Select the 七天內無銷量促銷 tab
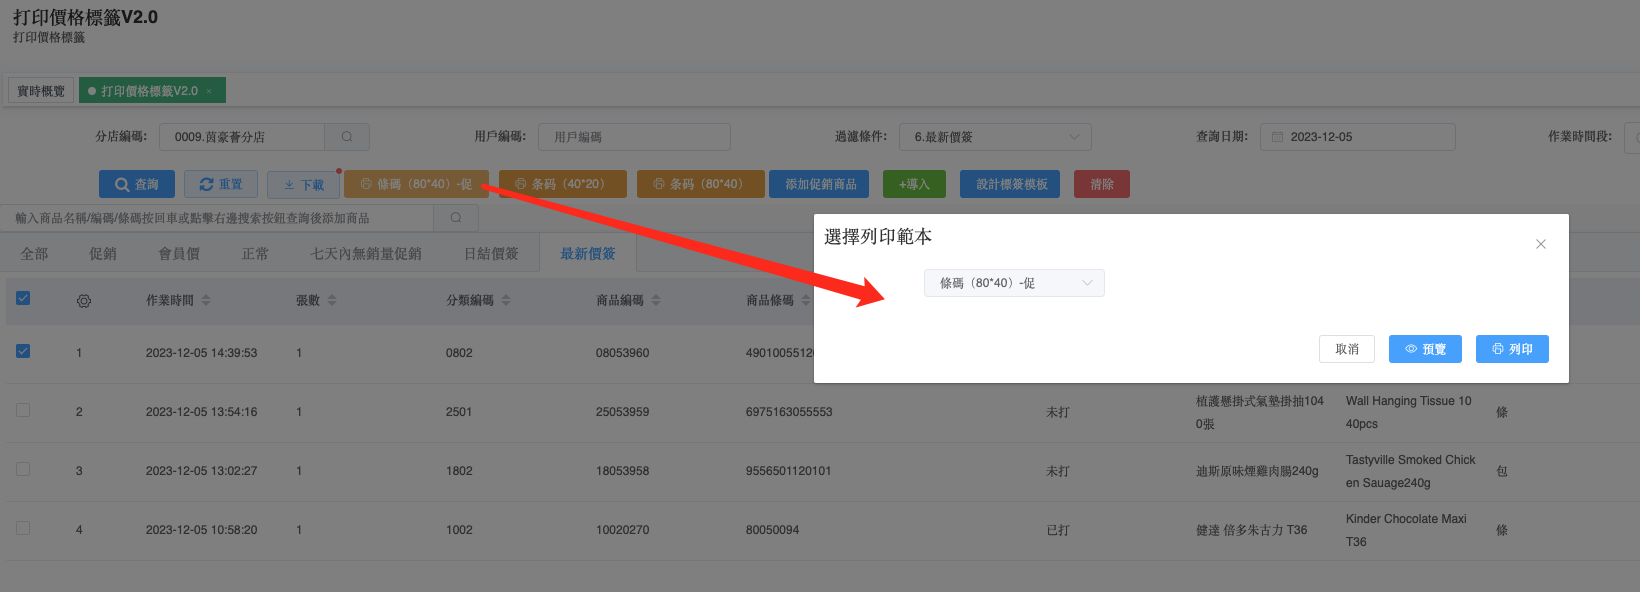Viewport: 1640px width, 592px height. [x=366, y=254]
